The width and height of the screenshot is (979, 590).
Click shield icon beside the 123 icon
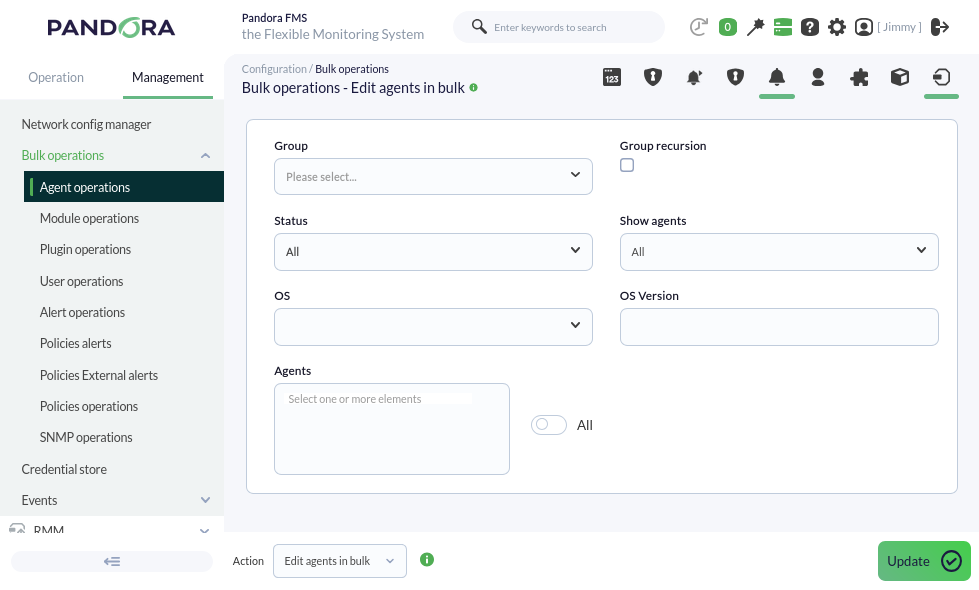(x=652, y=77)
